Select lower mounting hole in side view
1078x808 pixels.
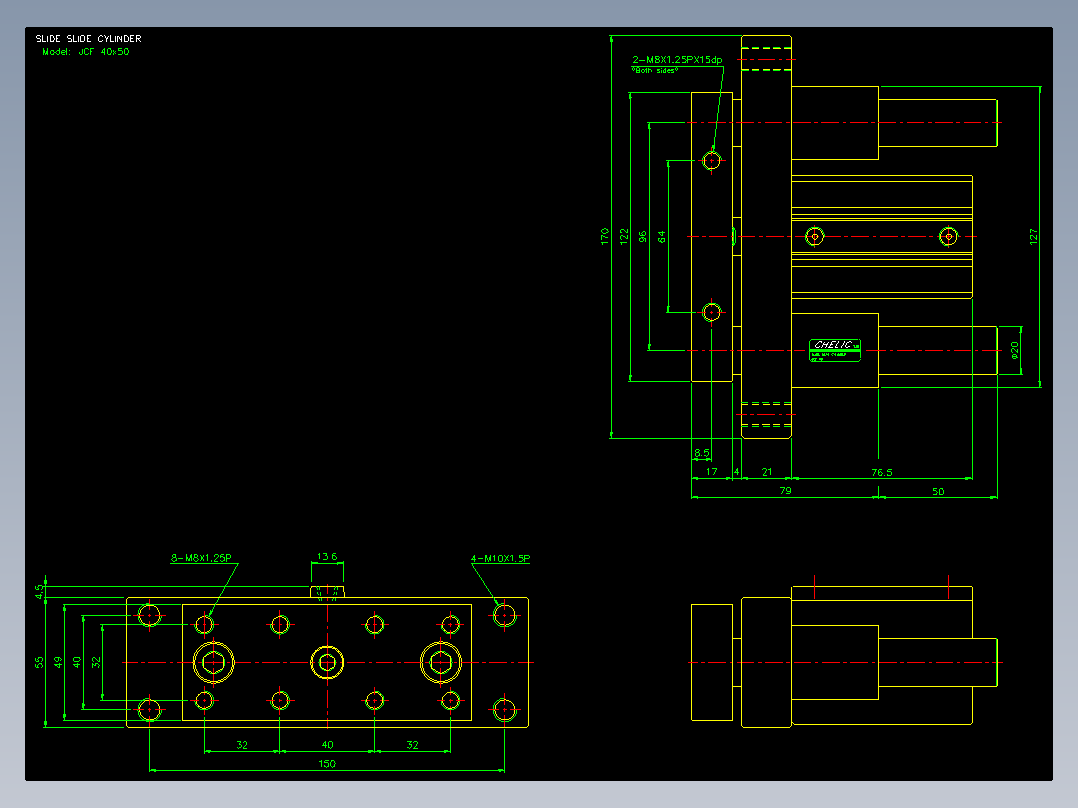pyautogui.click(x=712, y=312)
